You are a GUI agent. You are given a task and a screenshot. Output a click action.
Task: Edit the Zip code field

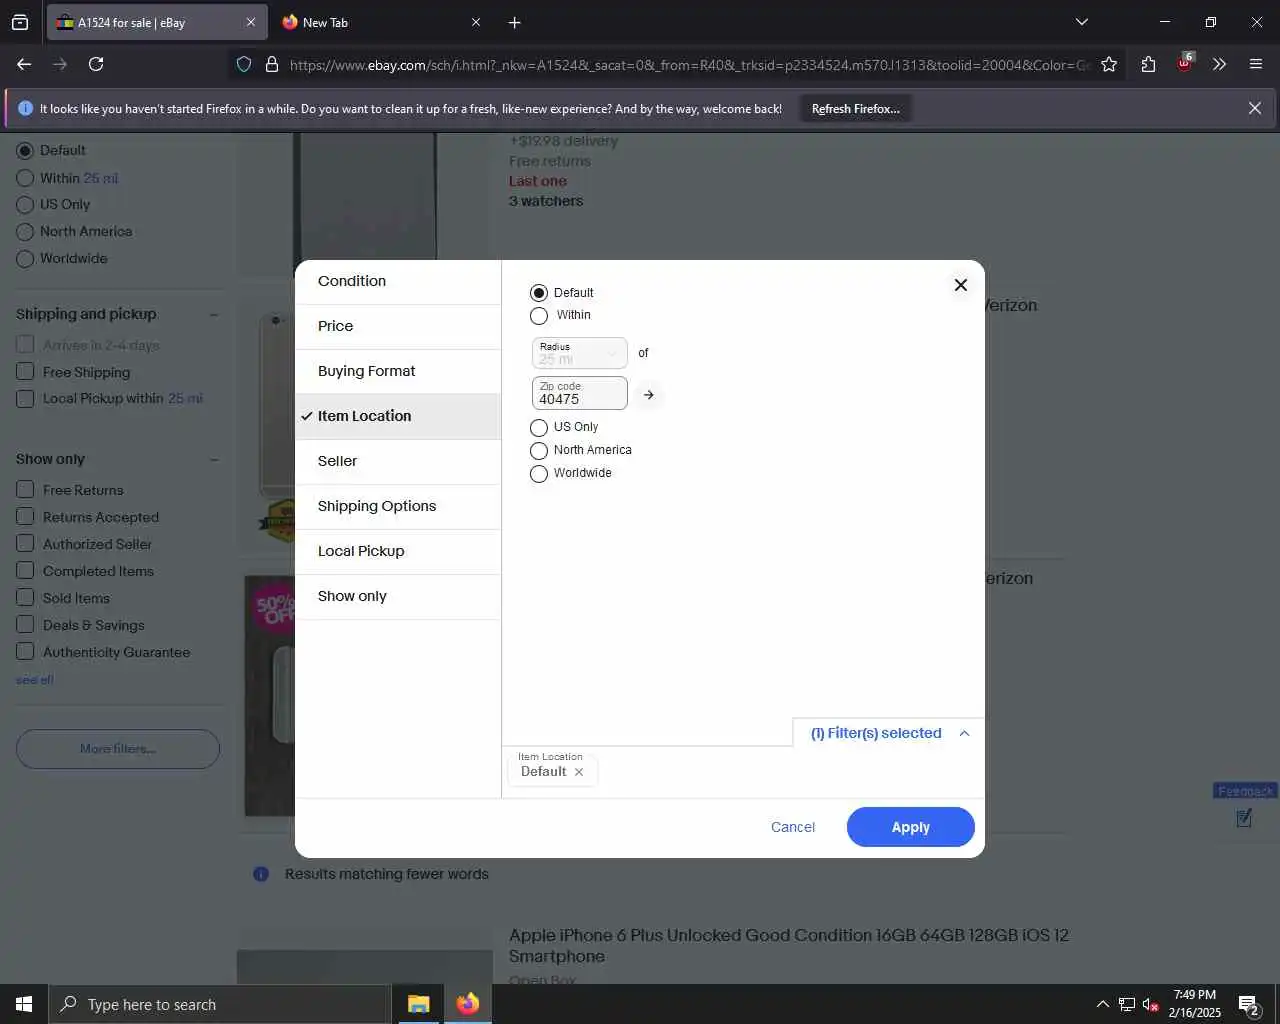pyautogui.click(x=579, y=393)
